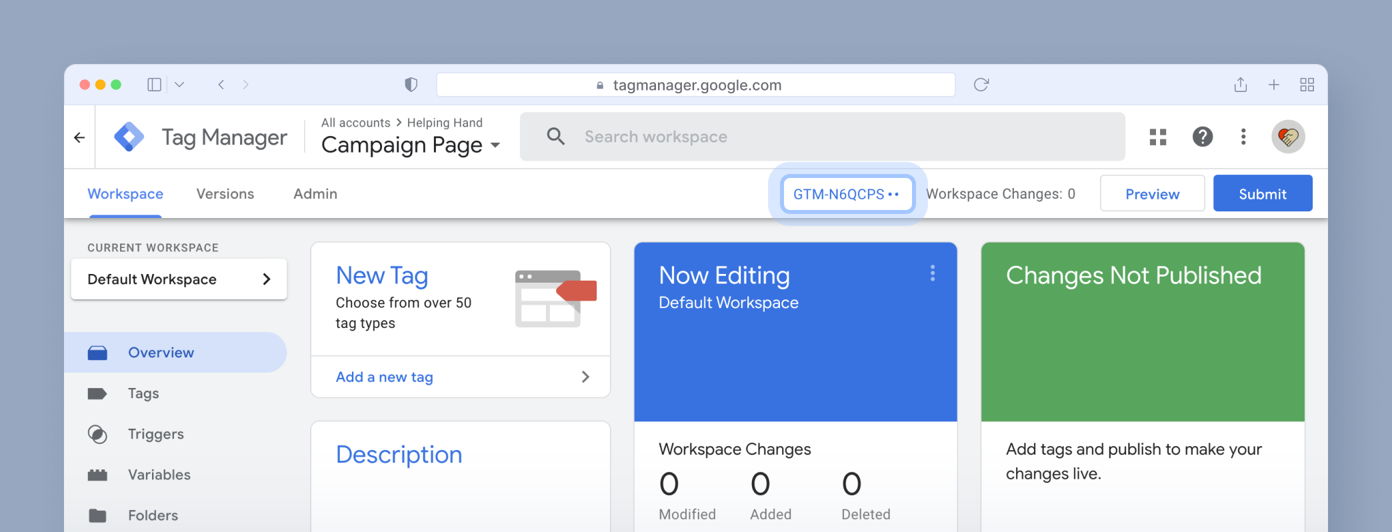Screen dimensions: 1392x532
Task: Click the Add a new tag link
Action: (384, 377)
